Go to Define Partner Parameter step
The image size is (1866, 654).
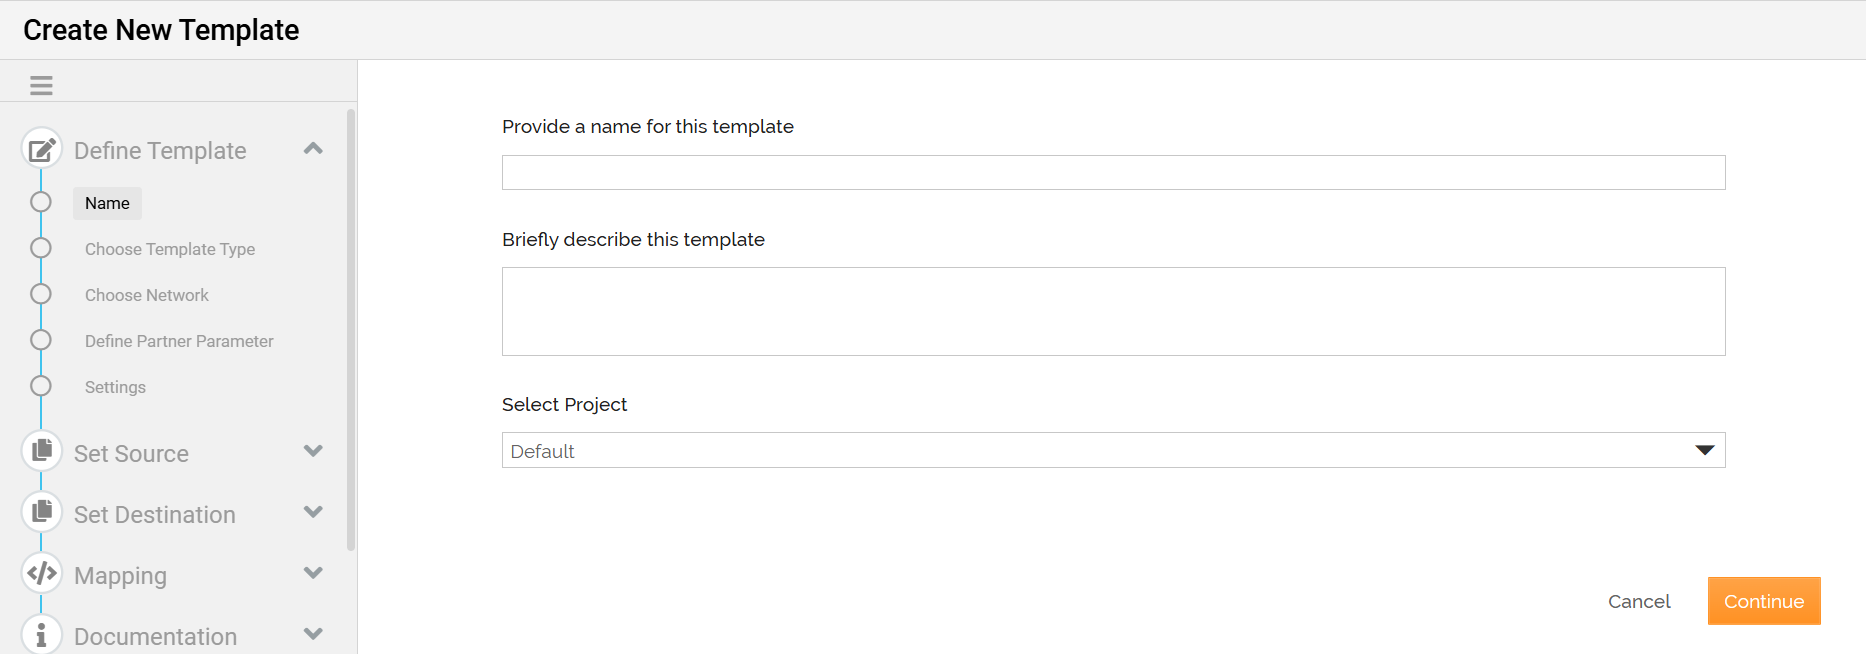(179, 341)
